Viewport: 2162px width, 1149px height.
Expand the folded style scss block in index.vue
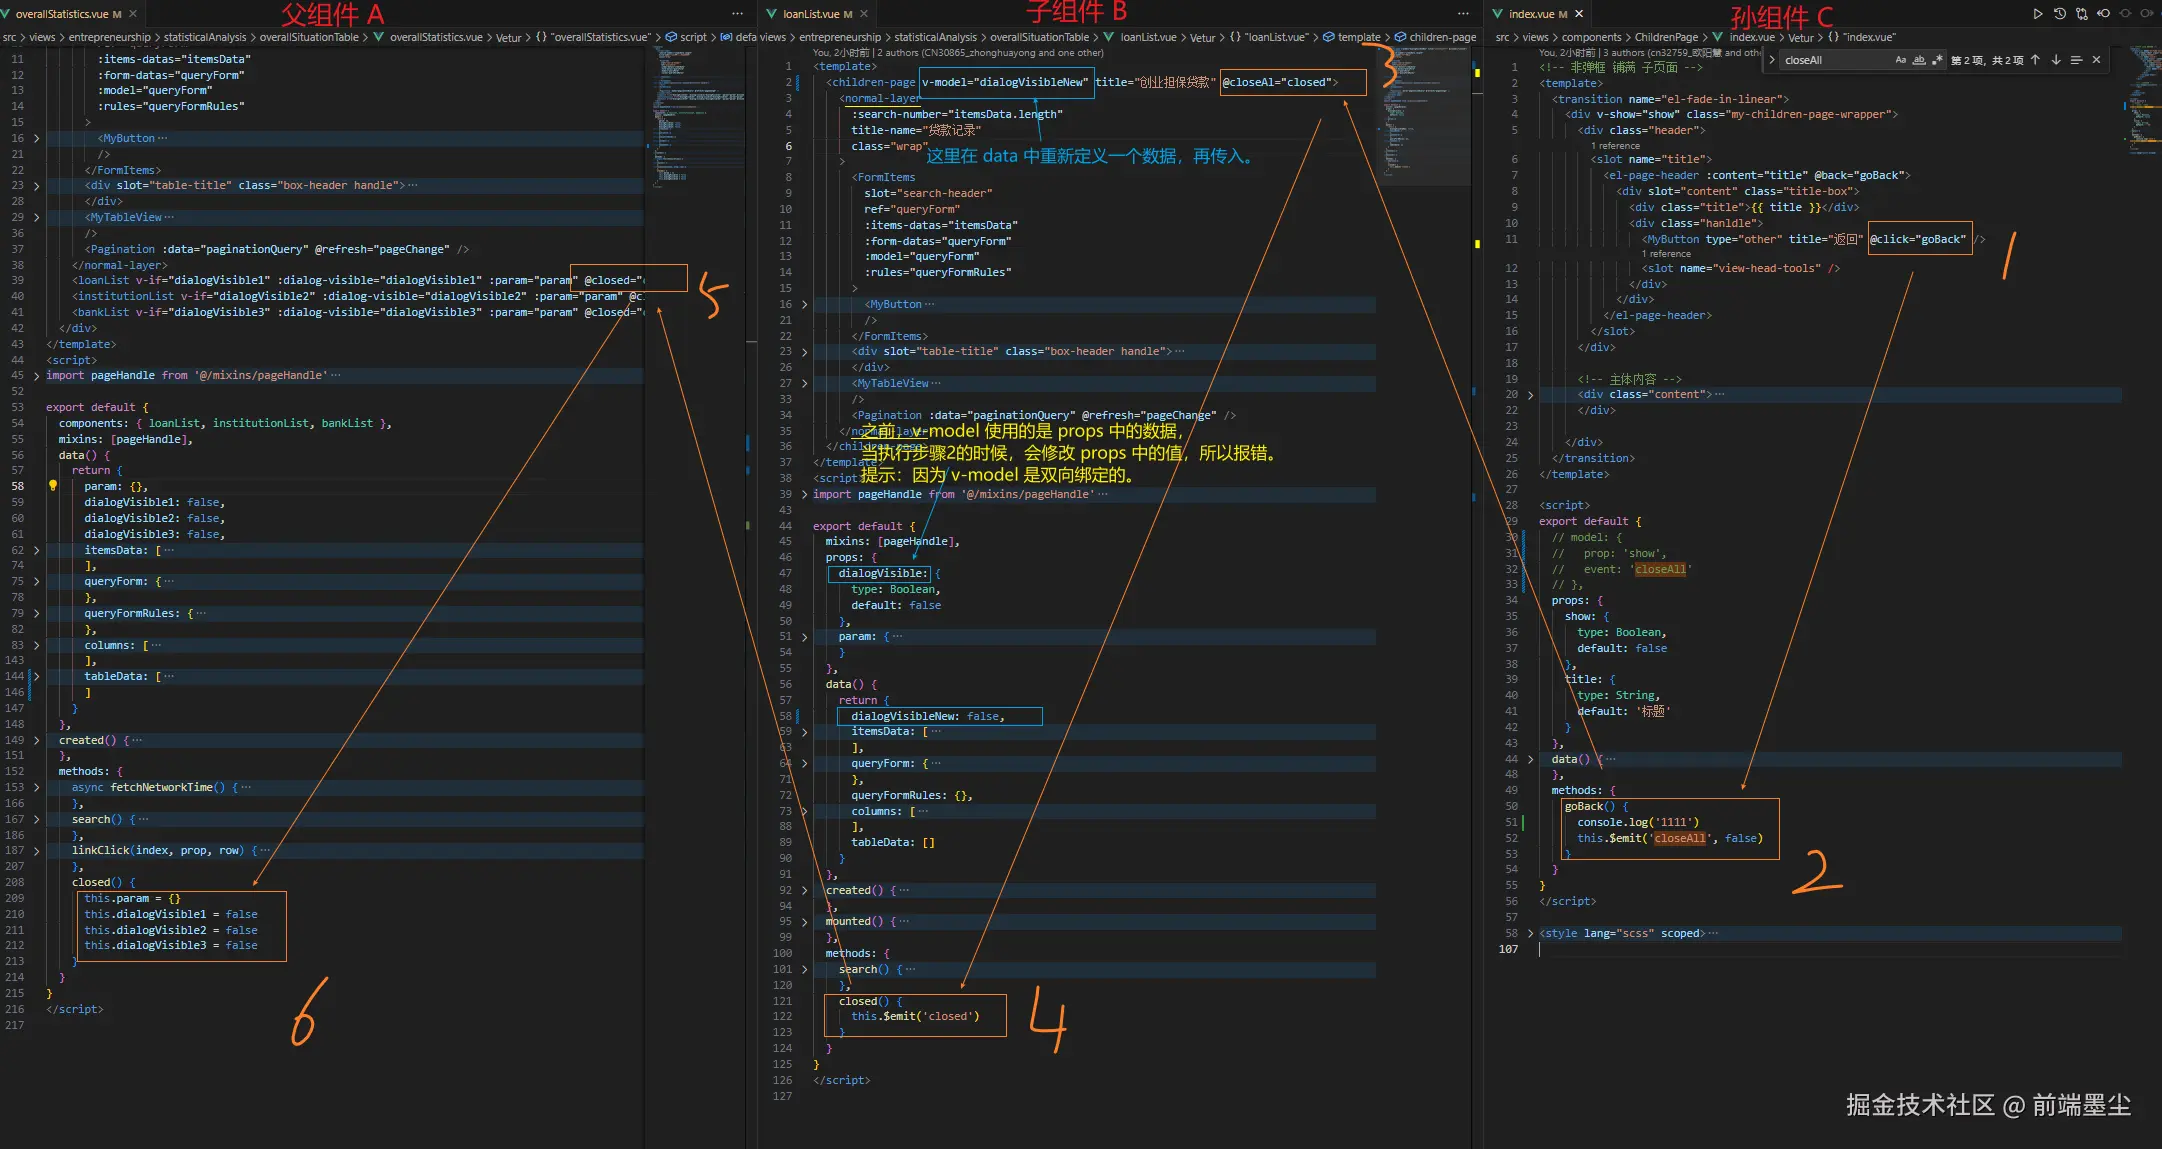tap(1530, 934)
